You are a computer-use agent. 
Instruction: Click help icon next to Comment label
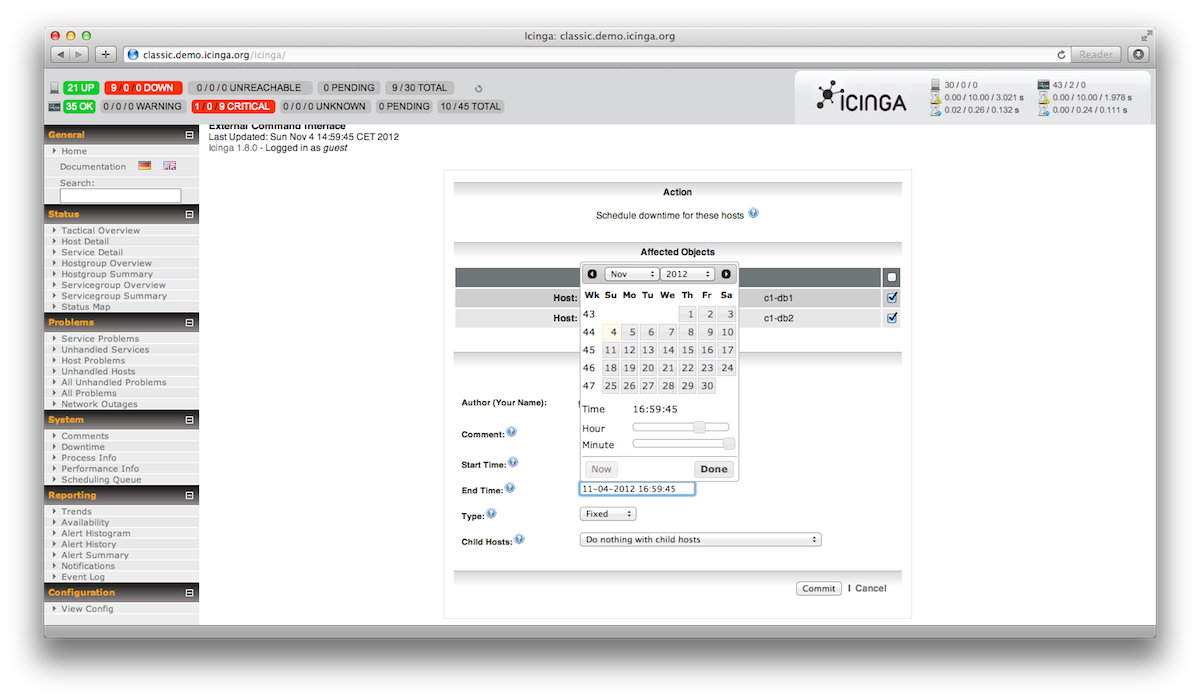pyautogui.click(x=511, y=433)
